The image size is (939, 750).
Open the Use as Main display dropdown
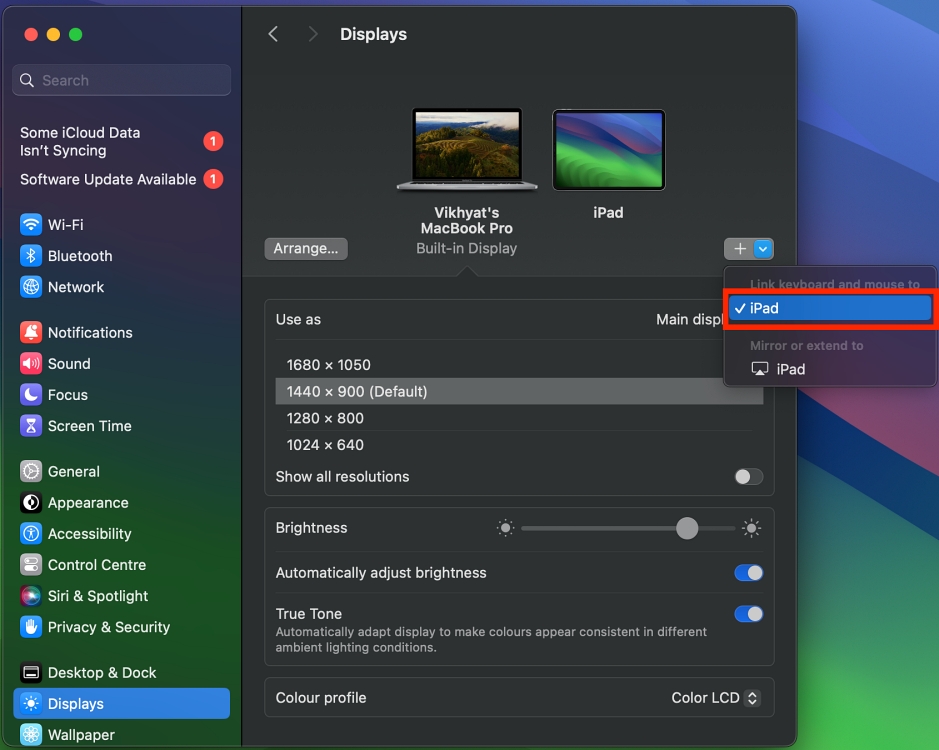coord(690,319)
